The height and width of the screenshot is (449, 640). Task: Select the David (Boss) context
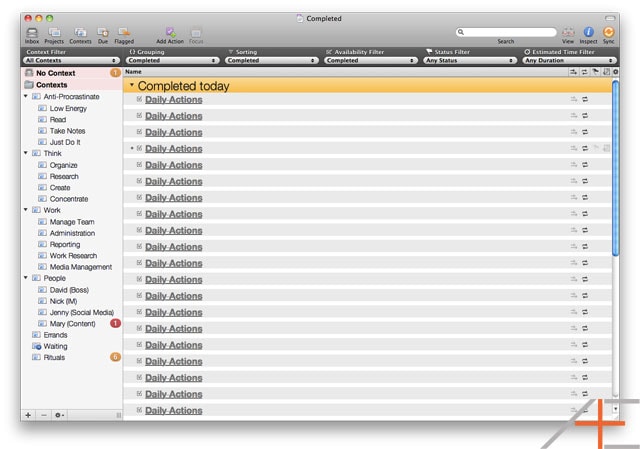(69, 290)
